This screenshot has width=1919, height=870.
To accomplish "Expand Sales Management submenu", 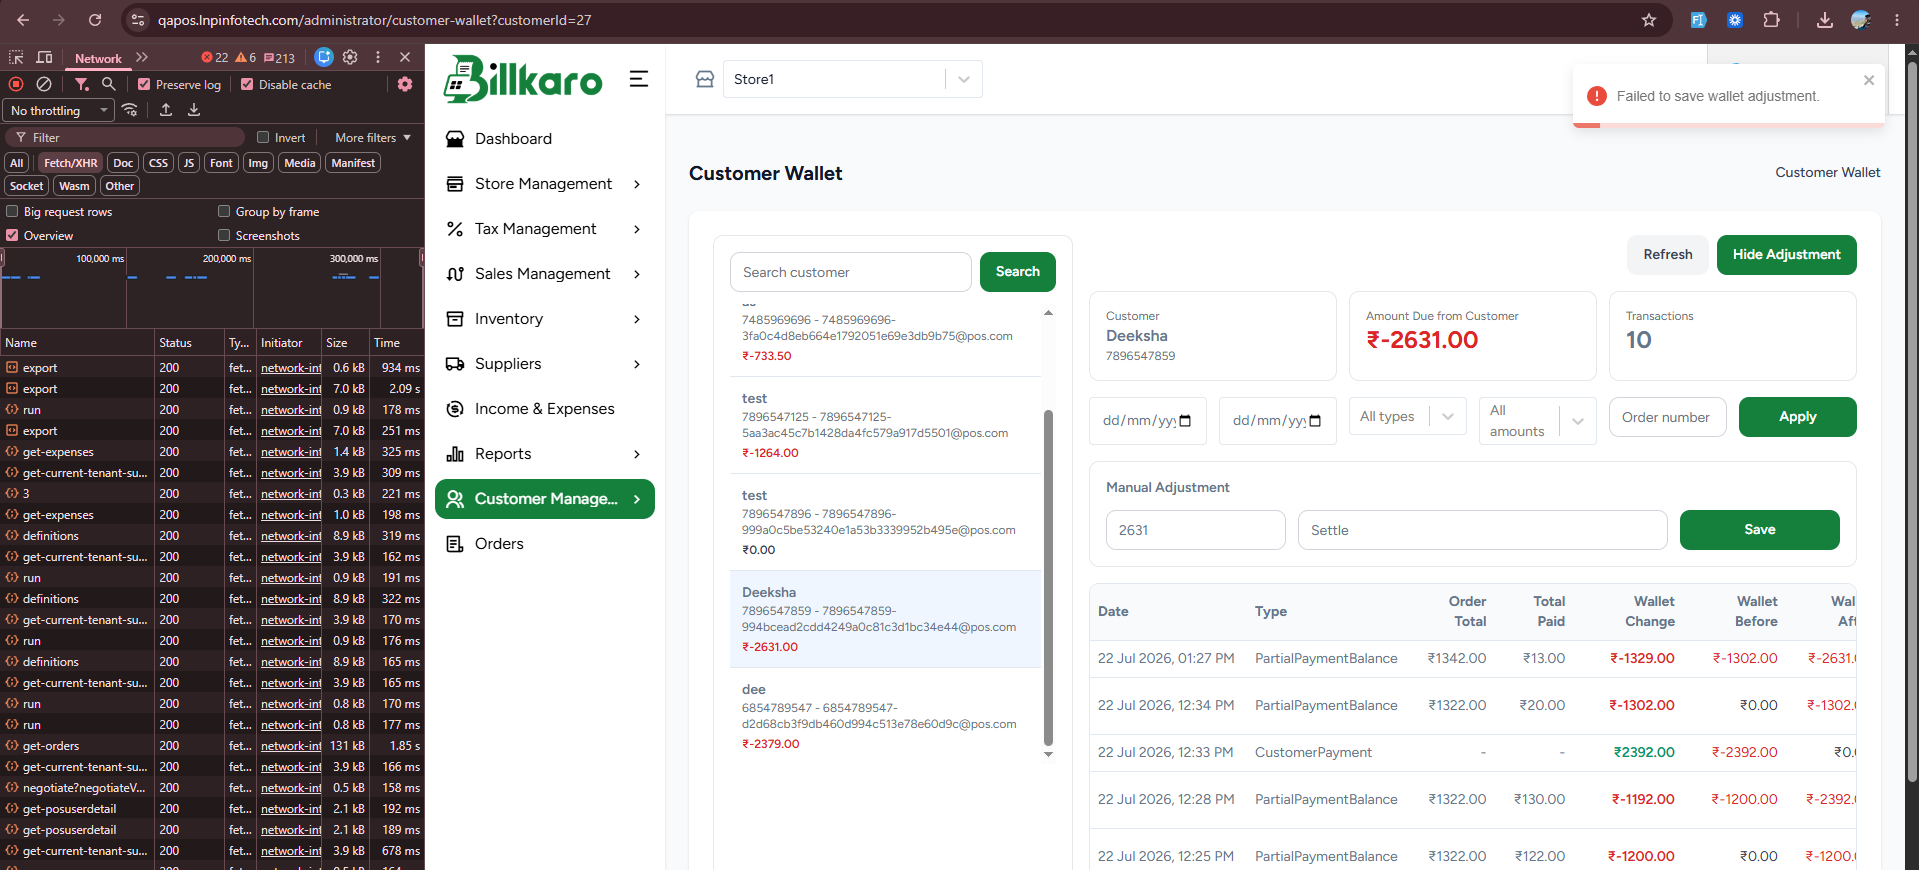I will coord(545,274).
